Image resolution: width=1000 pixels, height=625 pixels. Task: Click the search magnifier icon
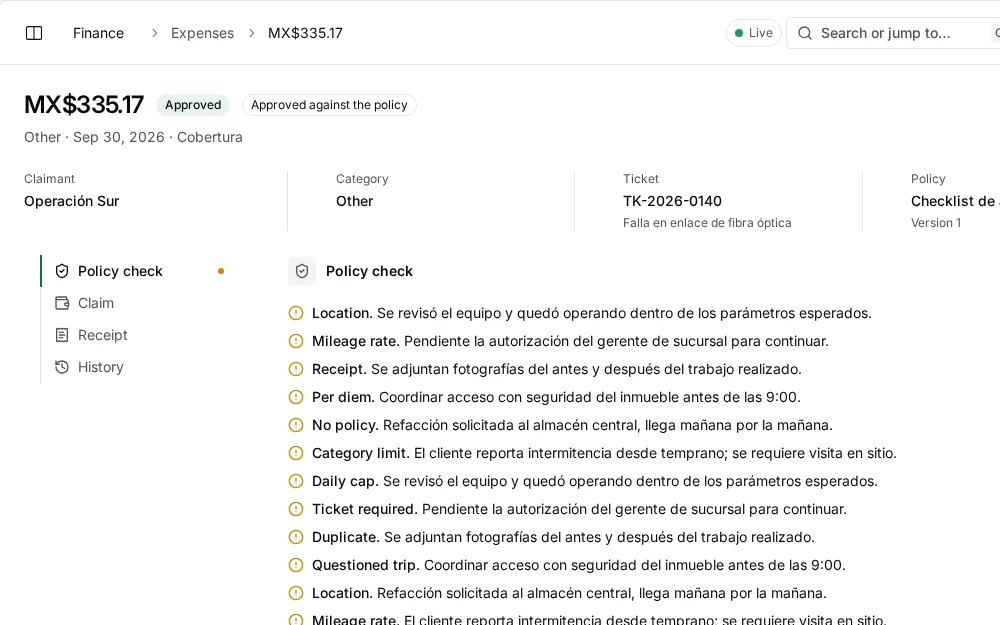pyautogui.click(x=805, y=33)
